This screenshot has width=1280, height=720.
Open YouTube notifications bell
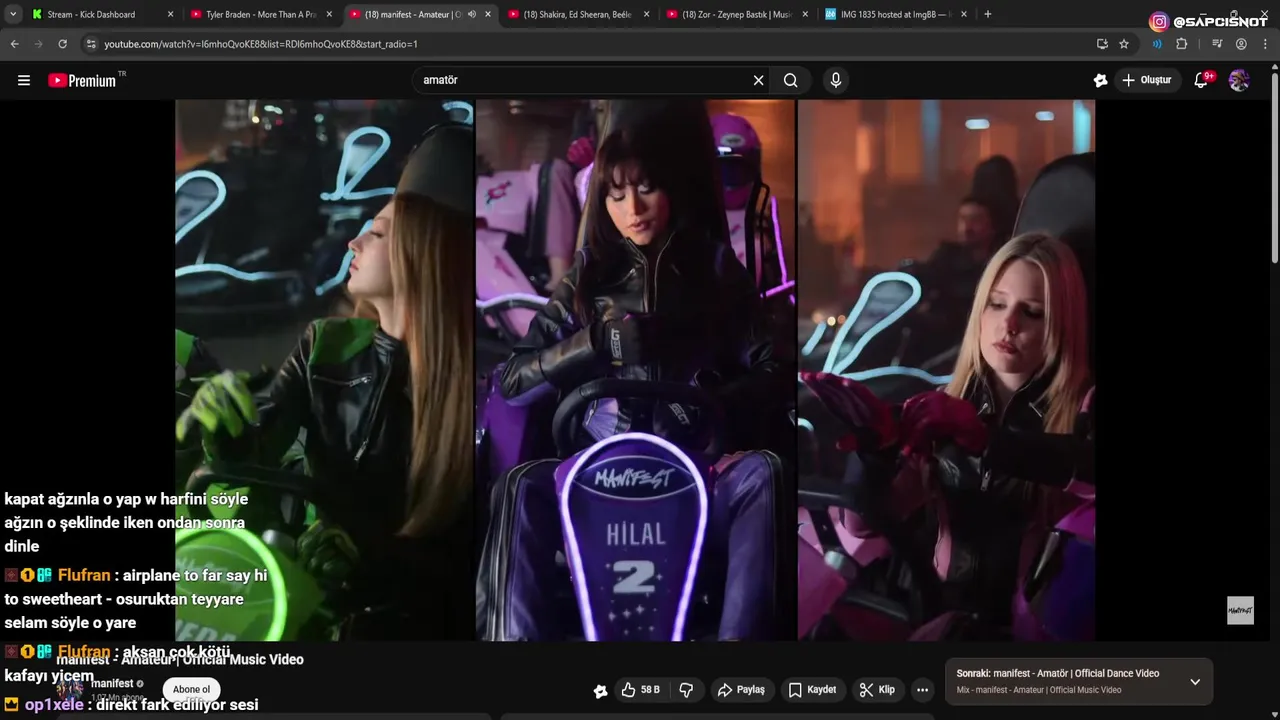1203,80
